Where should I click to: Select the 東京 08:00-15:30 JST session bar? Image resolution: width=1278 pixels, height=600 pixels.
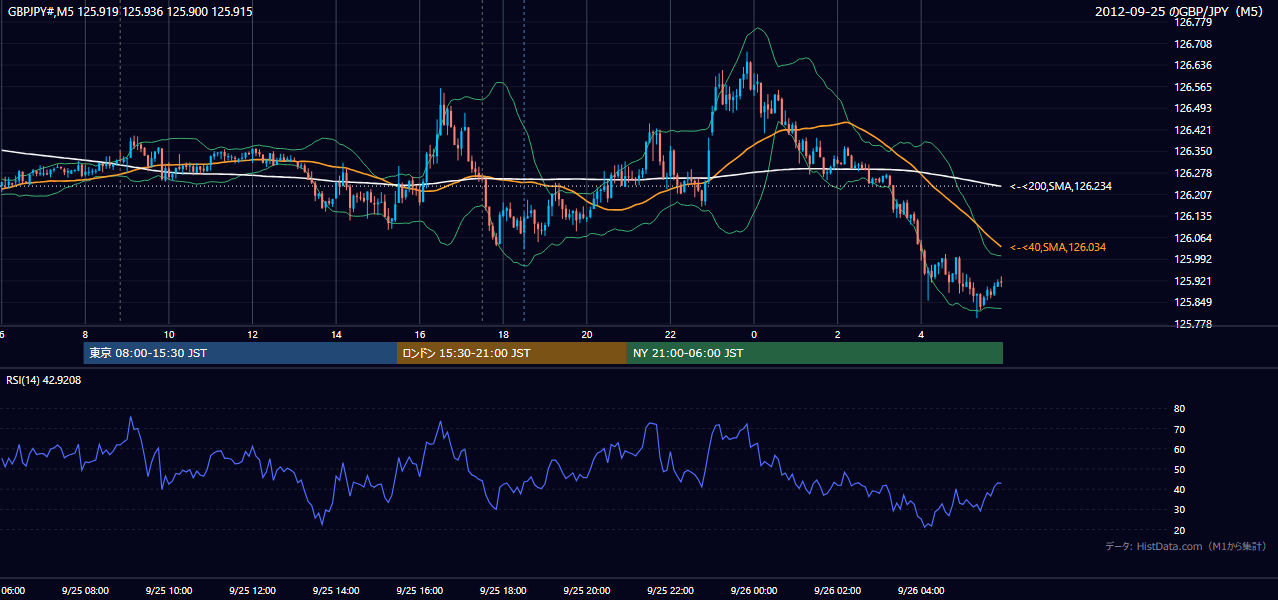[x=240, y=353]
